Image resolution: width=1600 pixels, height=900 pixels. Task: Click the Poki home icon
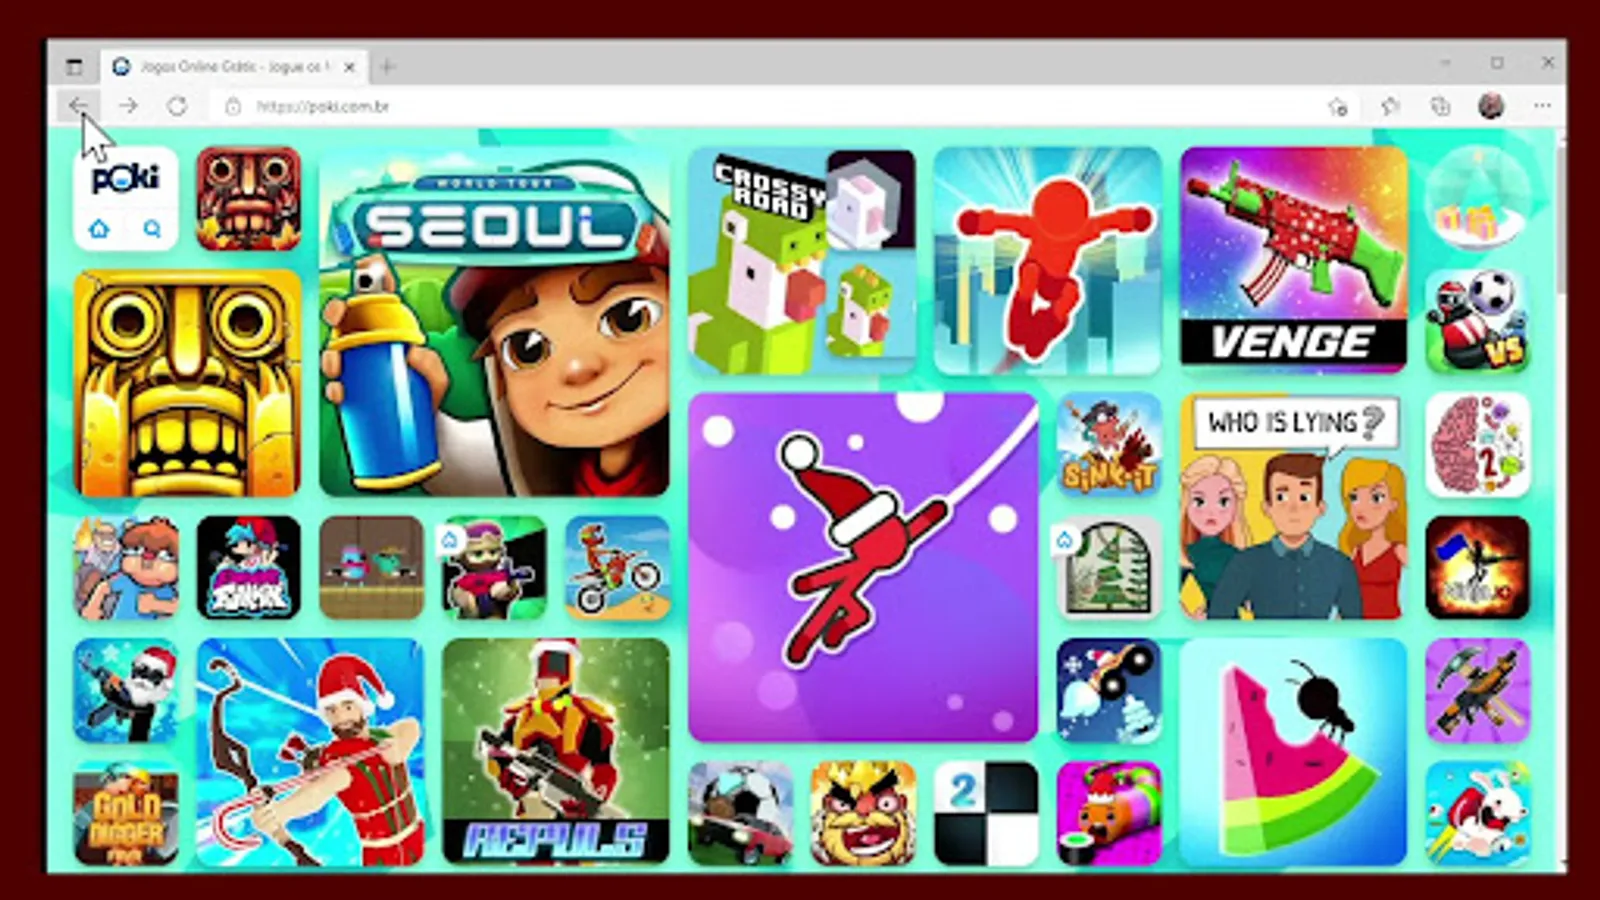tap(99, 229)
